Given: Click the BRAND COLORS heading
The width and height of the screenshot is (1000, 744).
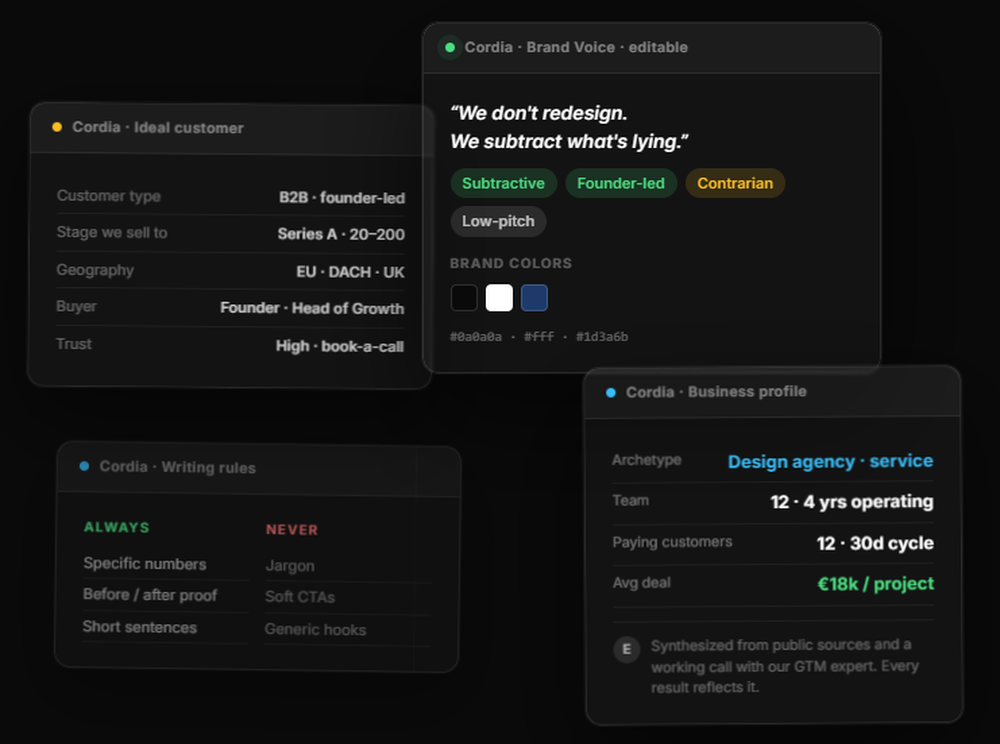Looking at the screenshot, I should (511, 263).
